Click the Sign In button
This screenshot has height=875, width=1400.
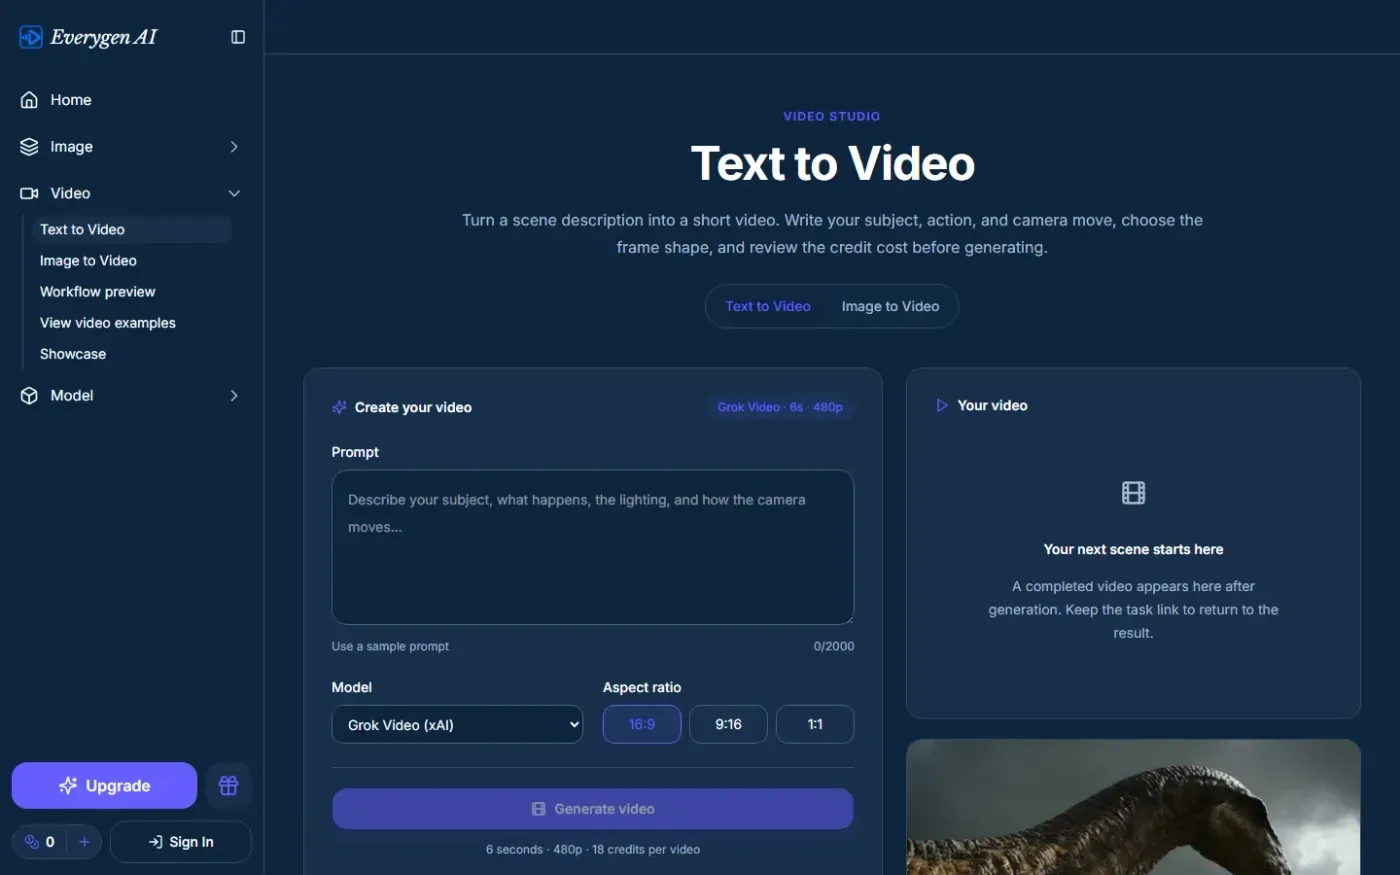(181, 842)
